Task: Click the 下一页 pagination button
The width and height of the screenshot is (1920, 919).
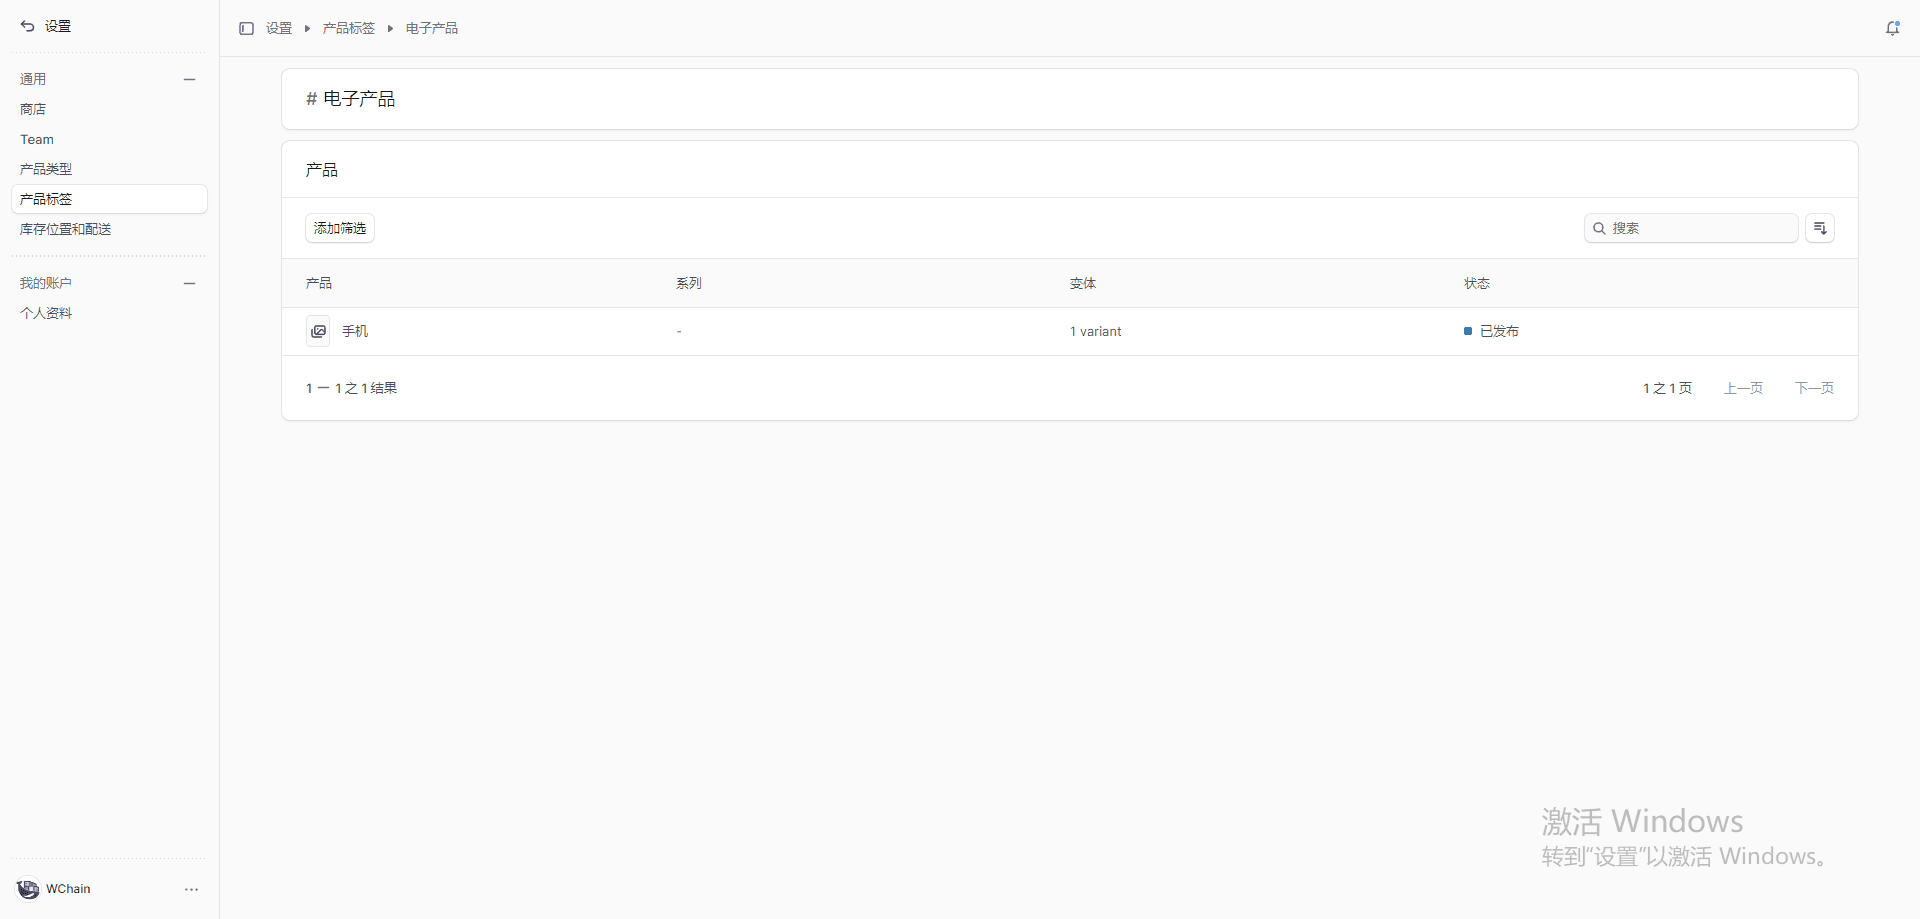Action: (x=1814, y=388)
